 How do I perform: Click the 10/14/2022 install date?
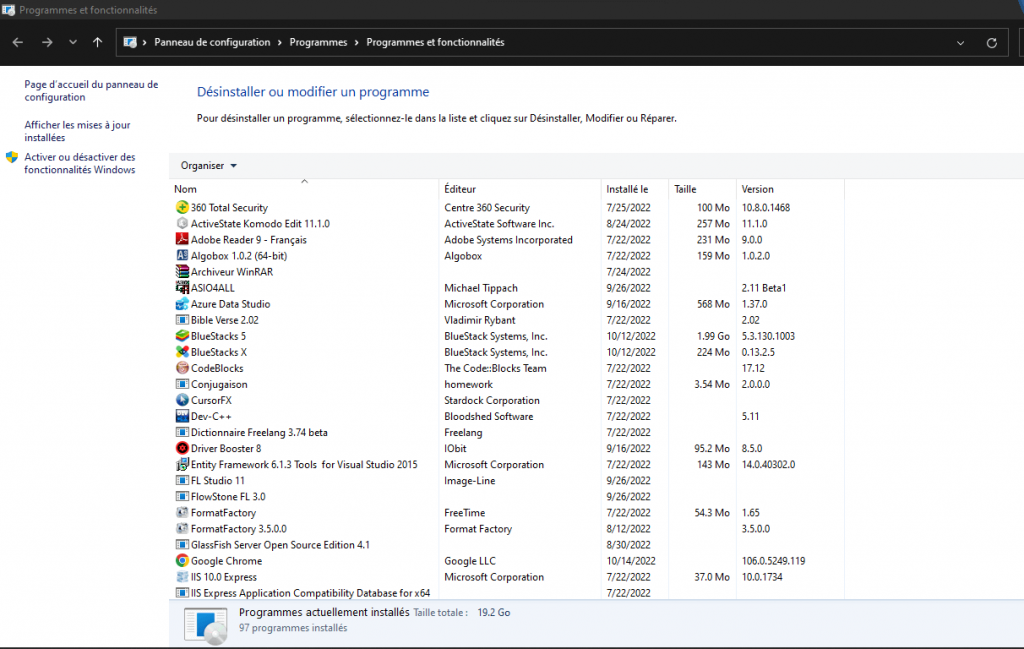pyautogui.click(x=631, y=561)
